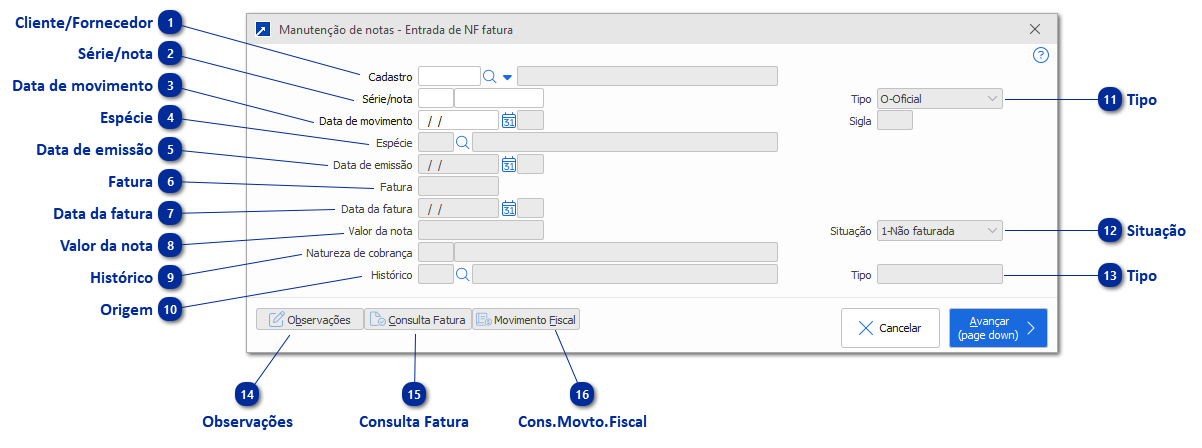Click the Série input field
The height and width of the screenshot is (448, 1202).
pos(435,98)
